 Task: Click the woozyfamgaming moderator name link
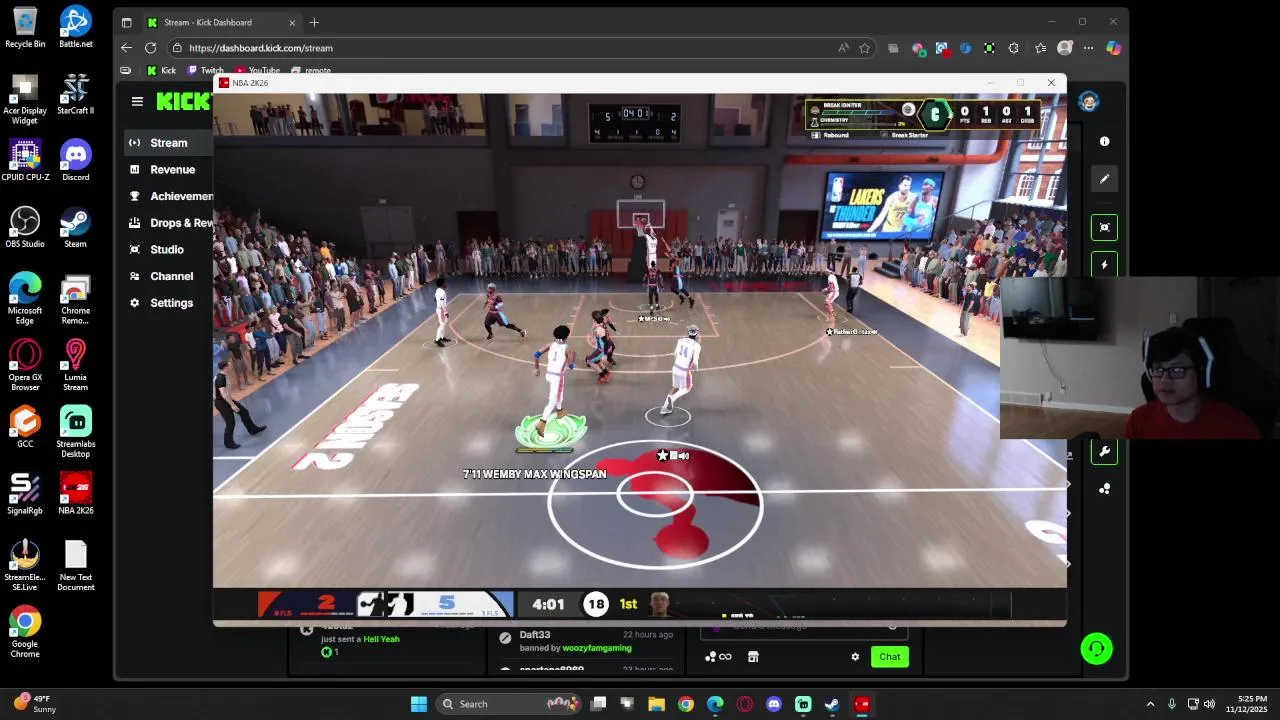click(596, 648)
